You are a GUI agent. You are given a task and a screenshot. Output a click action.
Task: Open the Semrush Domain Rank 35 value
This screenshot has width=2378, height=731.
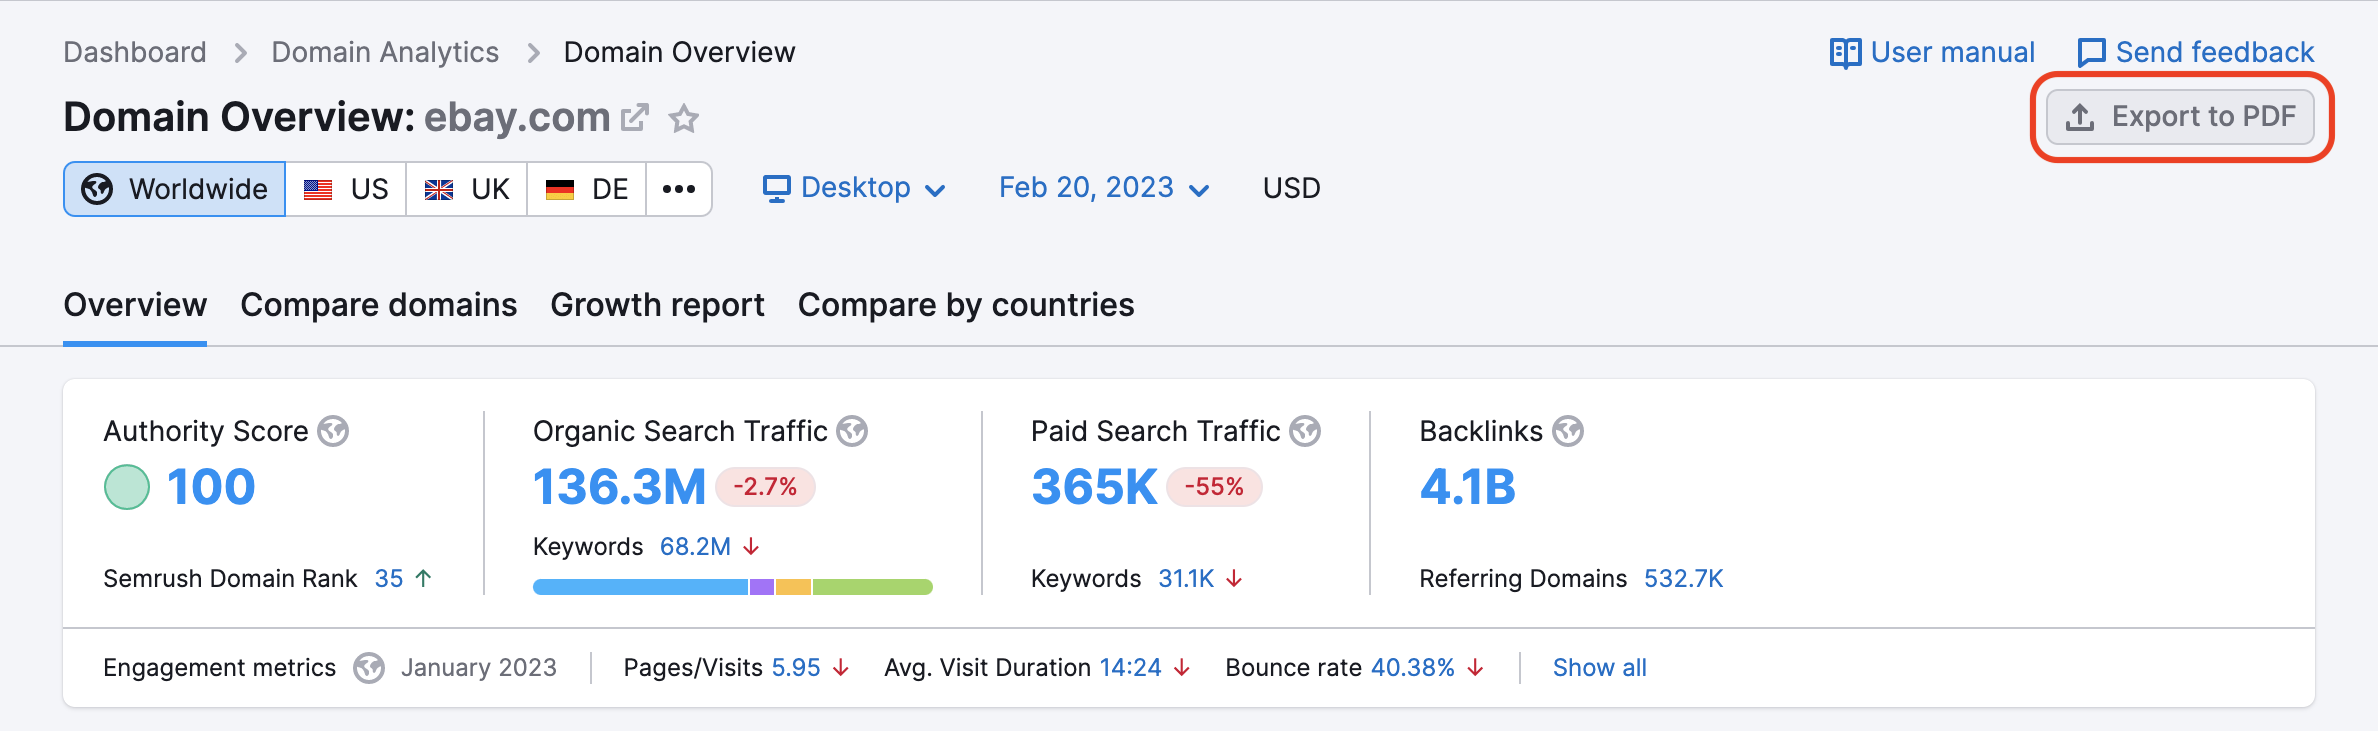point(389,579)
